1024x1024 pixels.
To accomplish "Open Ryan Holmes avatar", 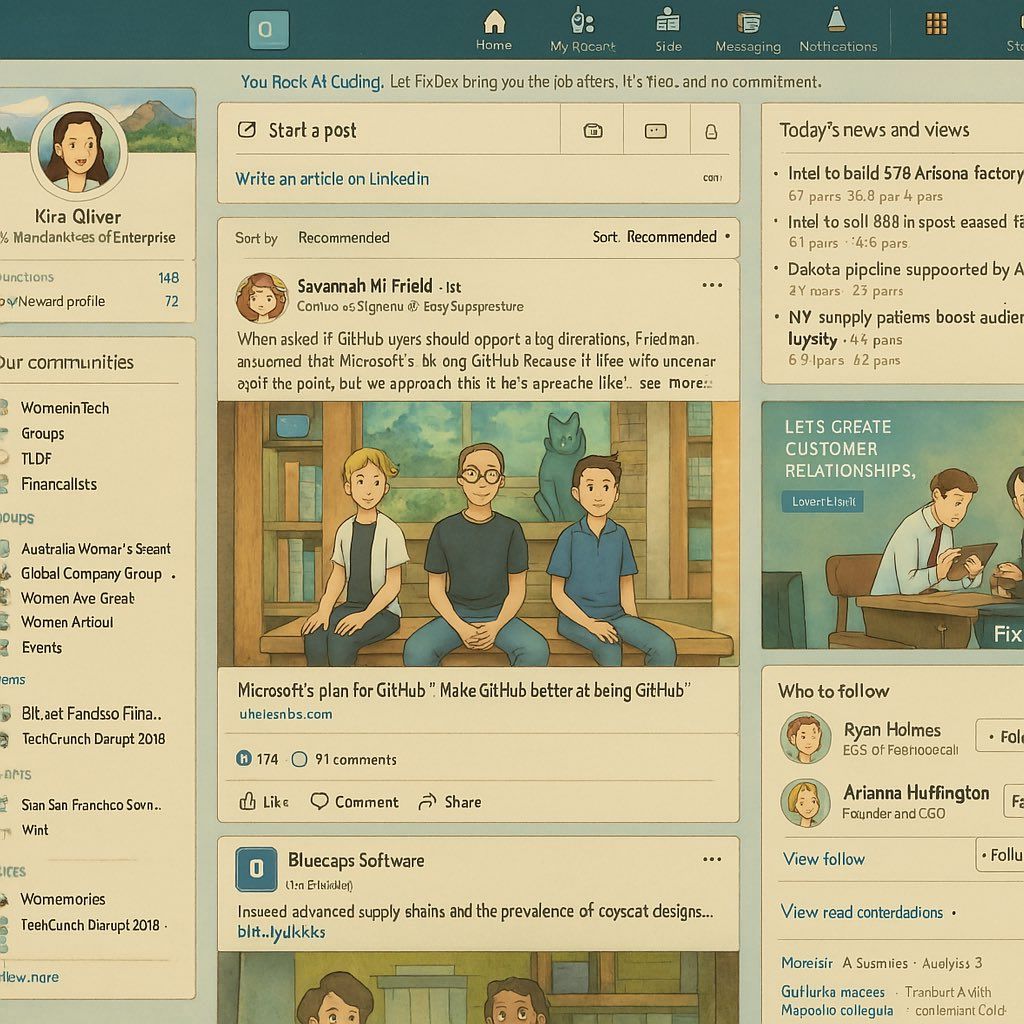I will coord(805,737).
